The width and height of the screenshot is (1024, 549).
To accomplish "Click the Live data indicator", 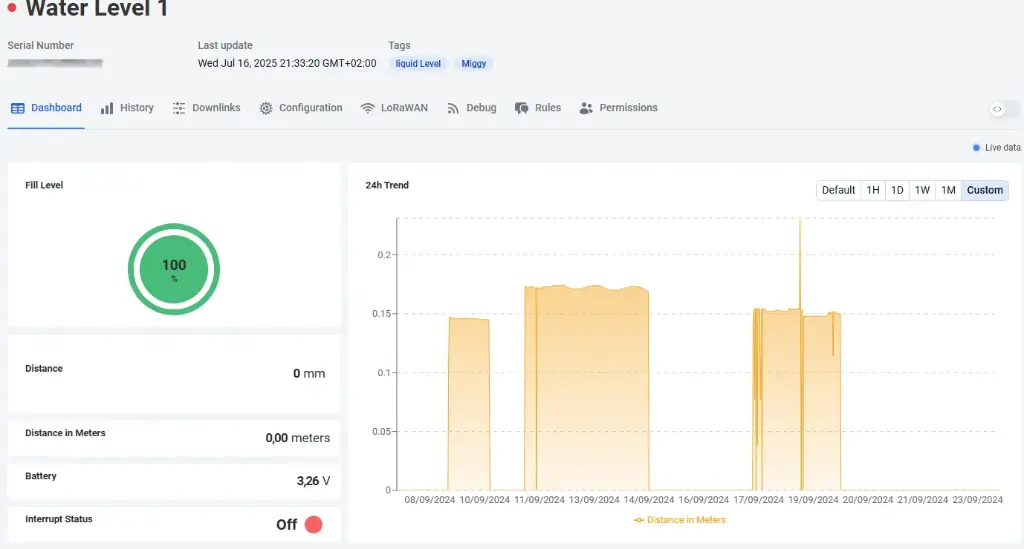I will tap(997, 148).
